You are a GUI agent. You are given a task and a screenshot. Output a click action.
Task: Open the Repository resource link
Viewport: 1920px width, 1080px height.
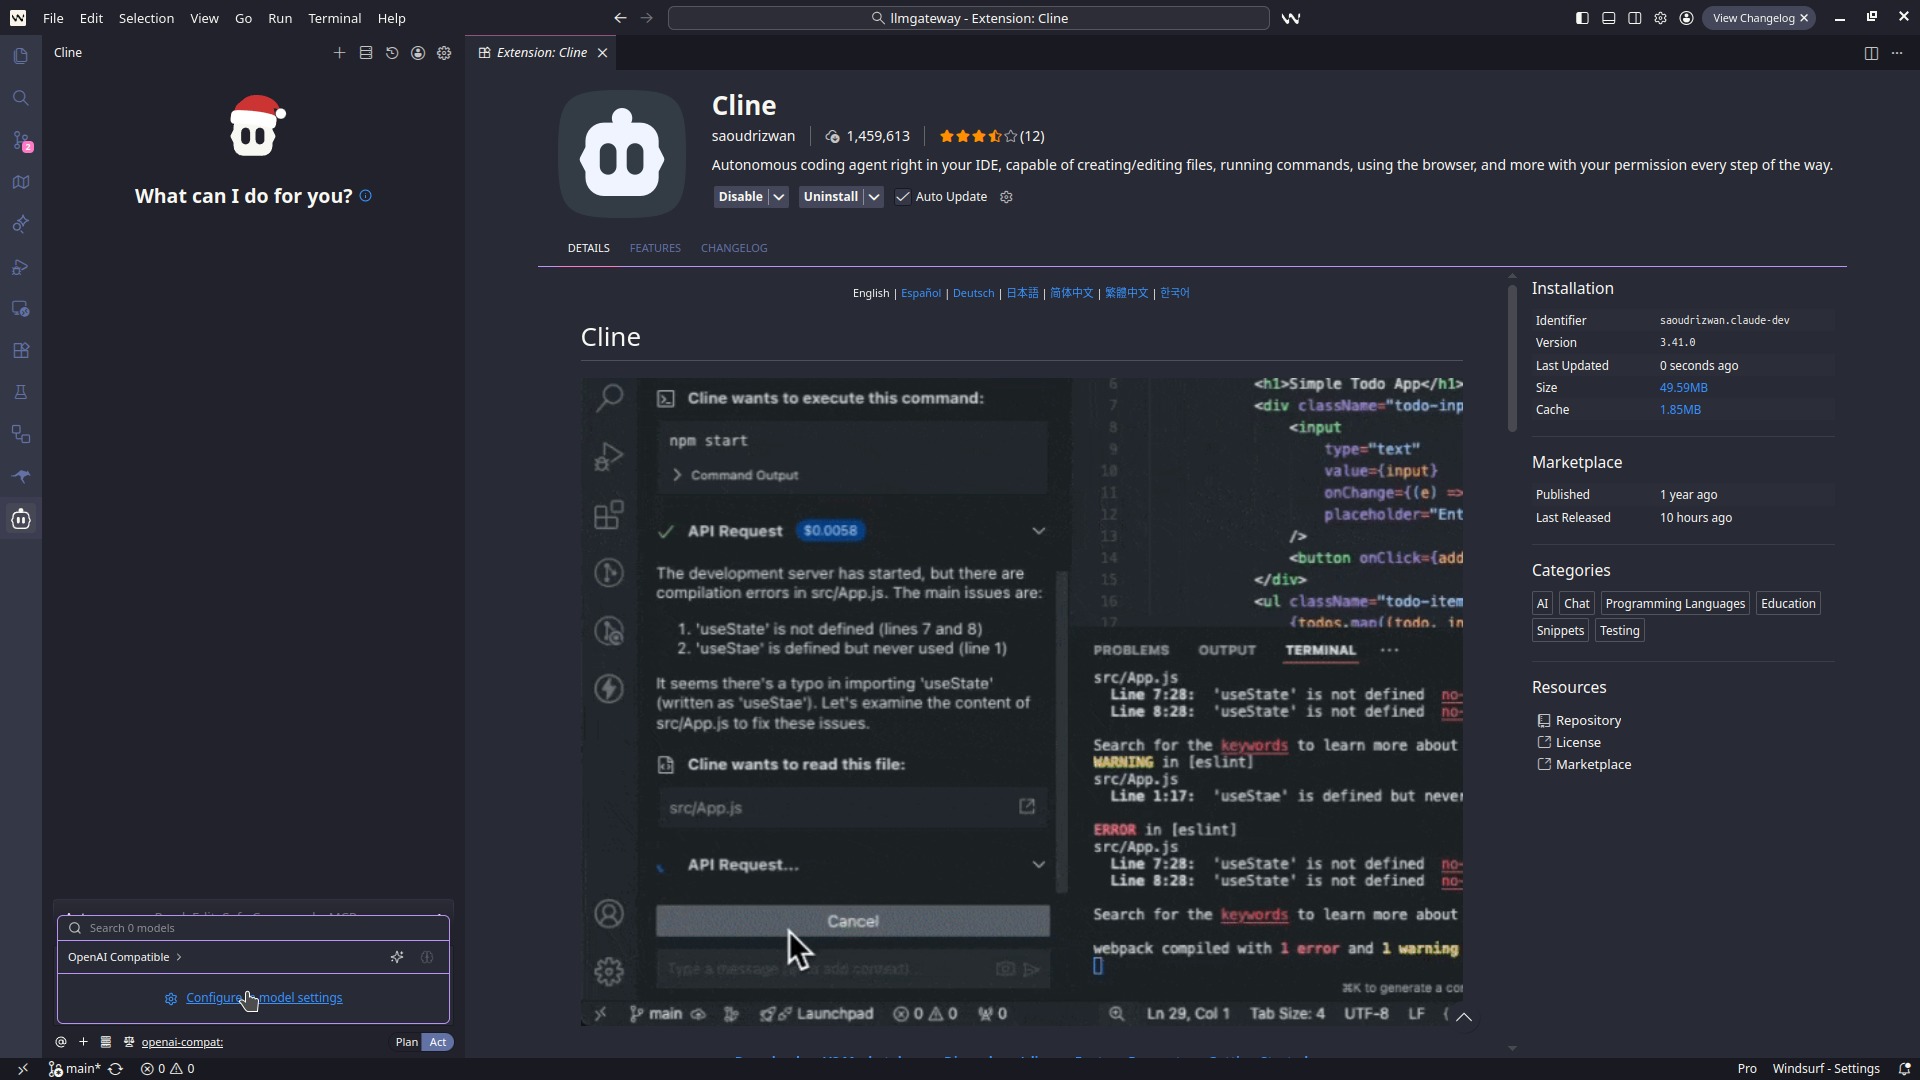[1588, 721]
